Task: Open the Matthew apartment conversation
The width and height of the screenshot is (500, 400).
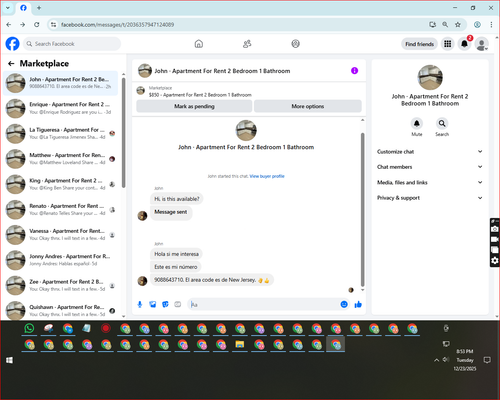Action: point(61,159)
